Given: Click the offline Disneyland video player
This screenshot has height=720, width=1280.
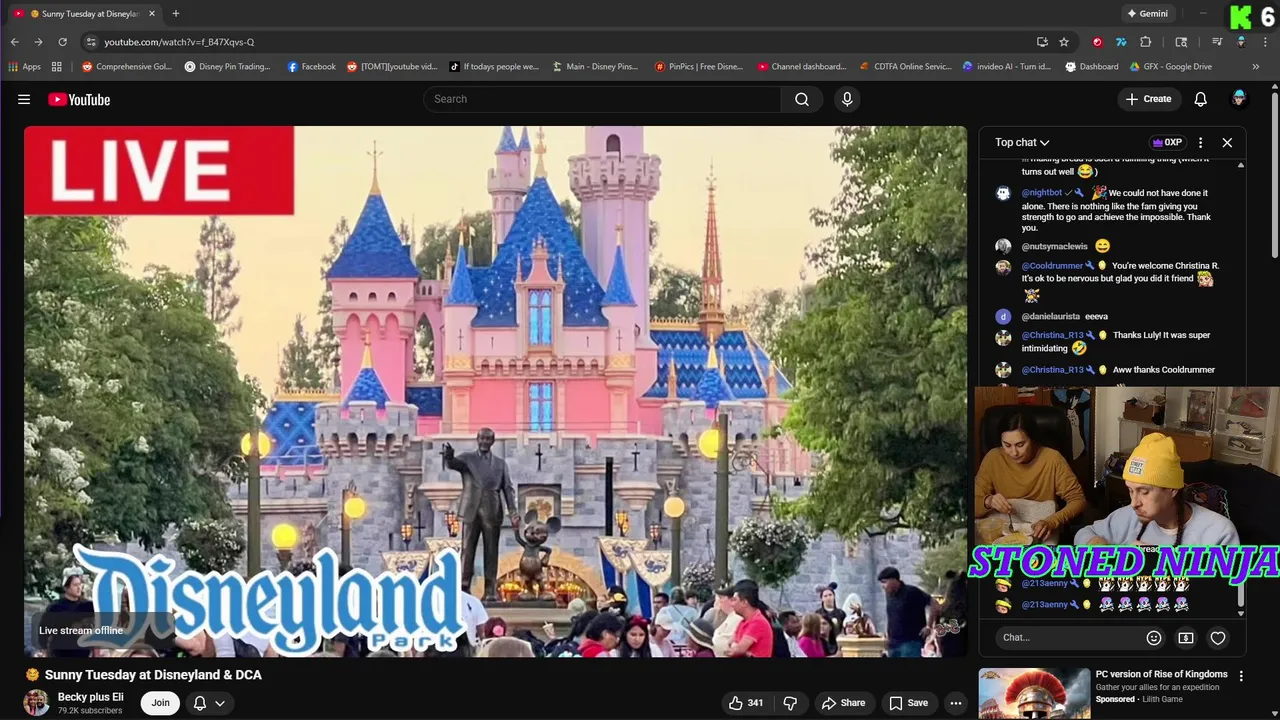Looking at the screenshot, I should coord(496,391).
